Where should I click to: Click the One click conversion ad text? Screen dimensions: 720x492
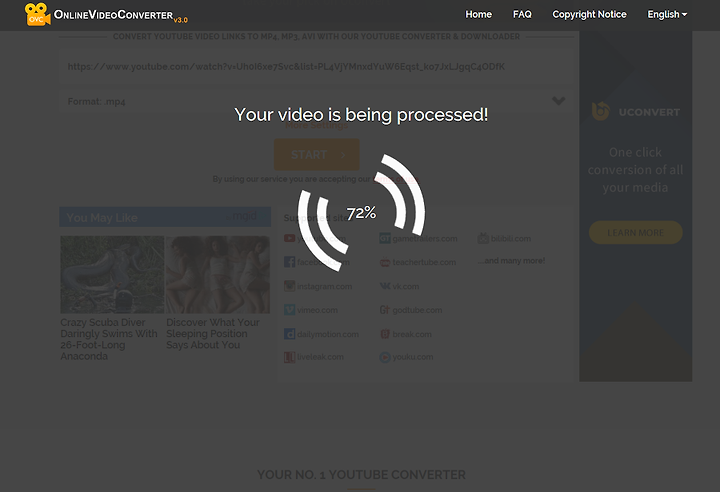[636, 170]
